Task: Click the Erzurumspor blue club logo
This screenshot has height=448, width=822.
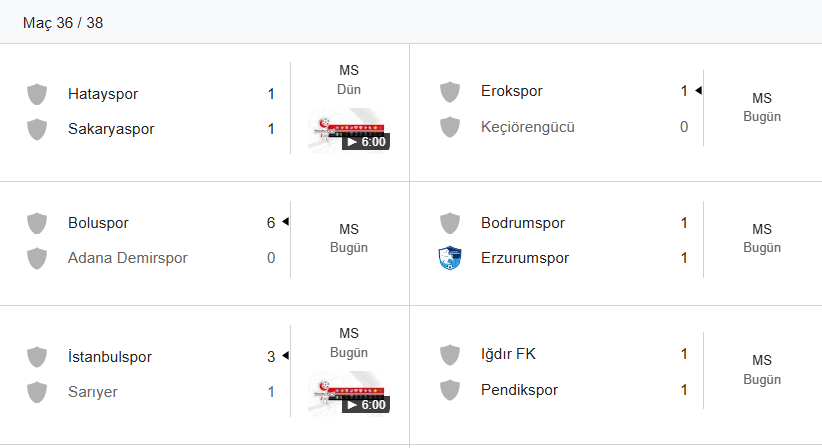Action: pos(450,258)
